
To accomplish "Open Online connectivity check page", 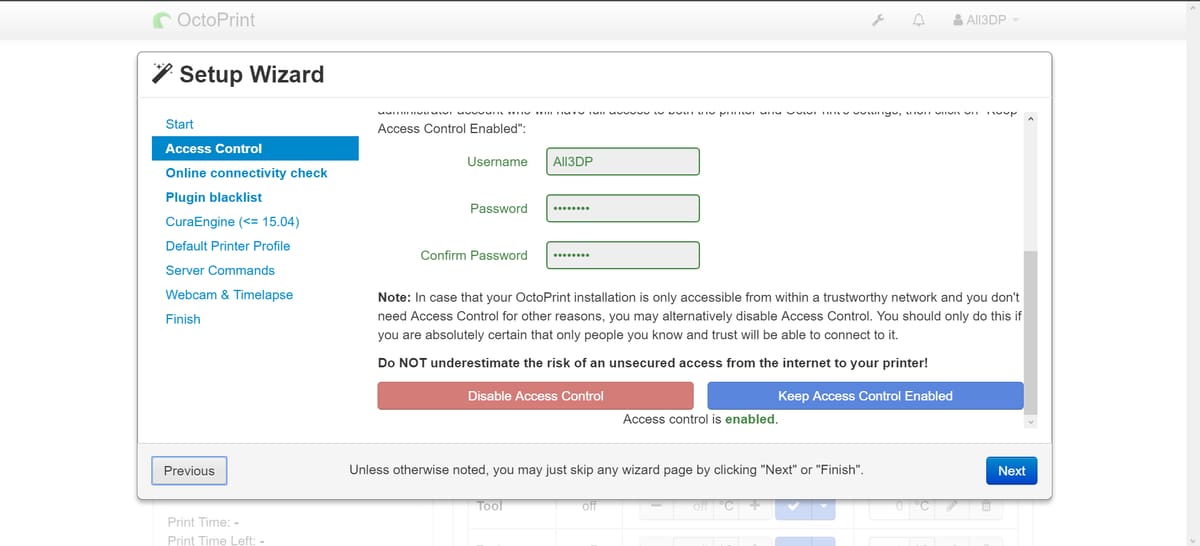I will [x=247, y=173].
